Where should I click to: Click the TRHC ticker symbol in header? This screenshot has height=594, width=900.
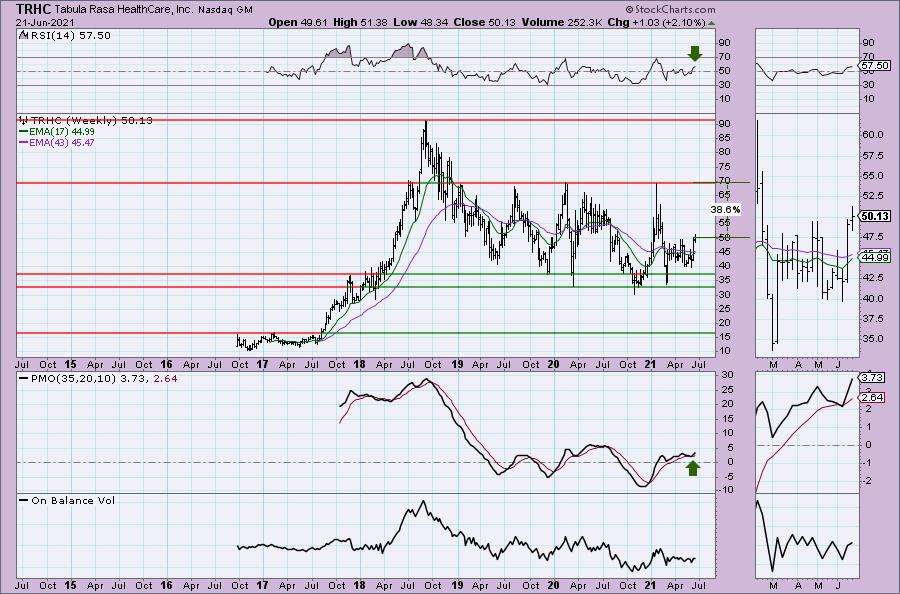point(34,9)
